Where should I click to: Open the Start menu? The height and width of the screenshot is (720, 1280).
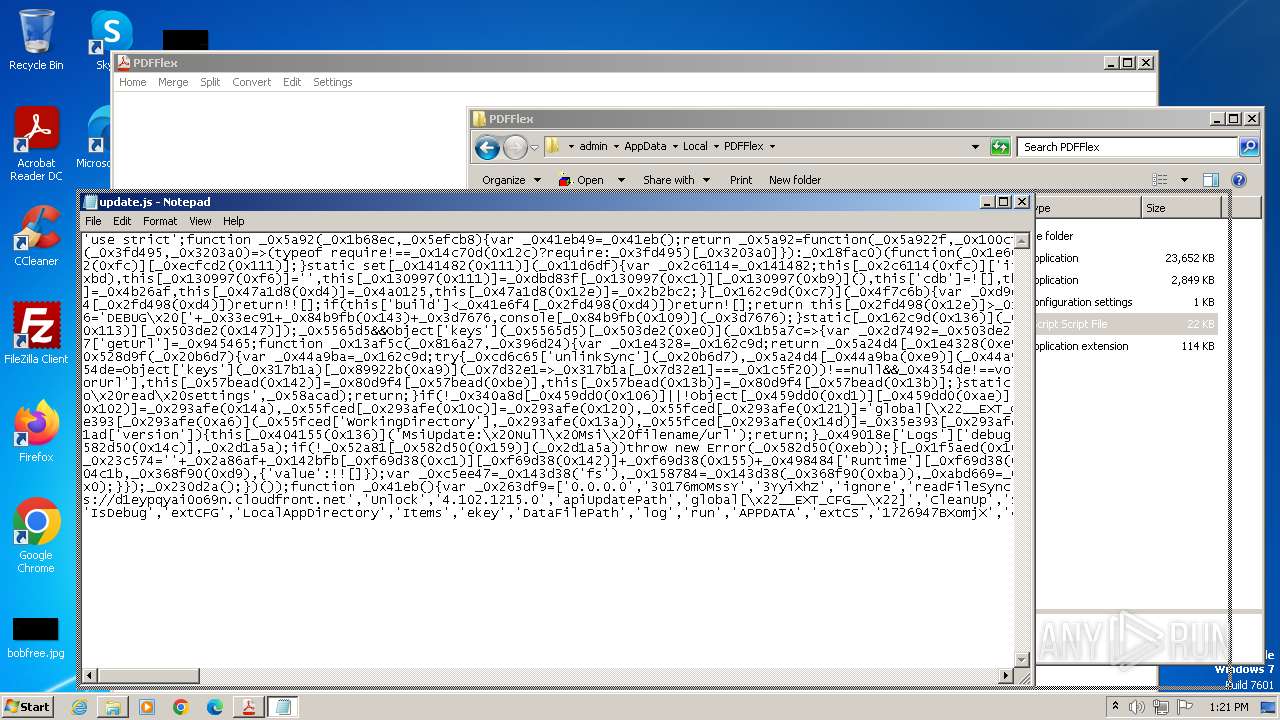tap(28, 707)
